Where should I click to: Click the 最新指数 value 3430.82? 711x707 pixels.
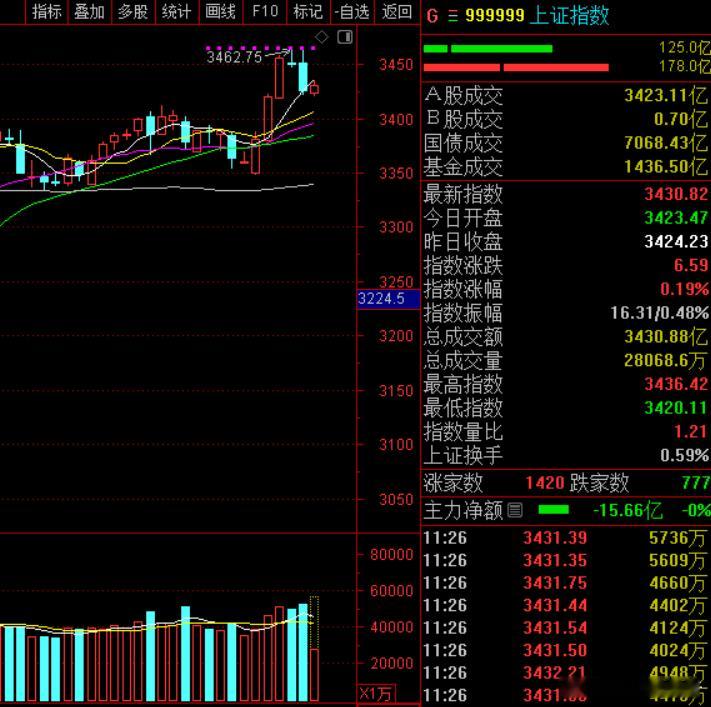676,194
